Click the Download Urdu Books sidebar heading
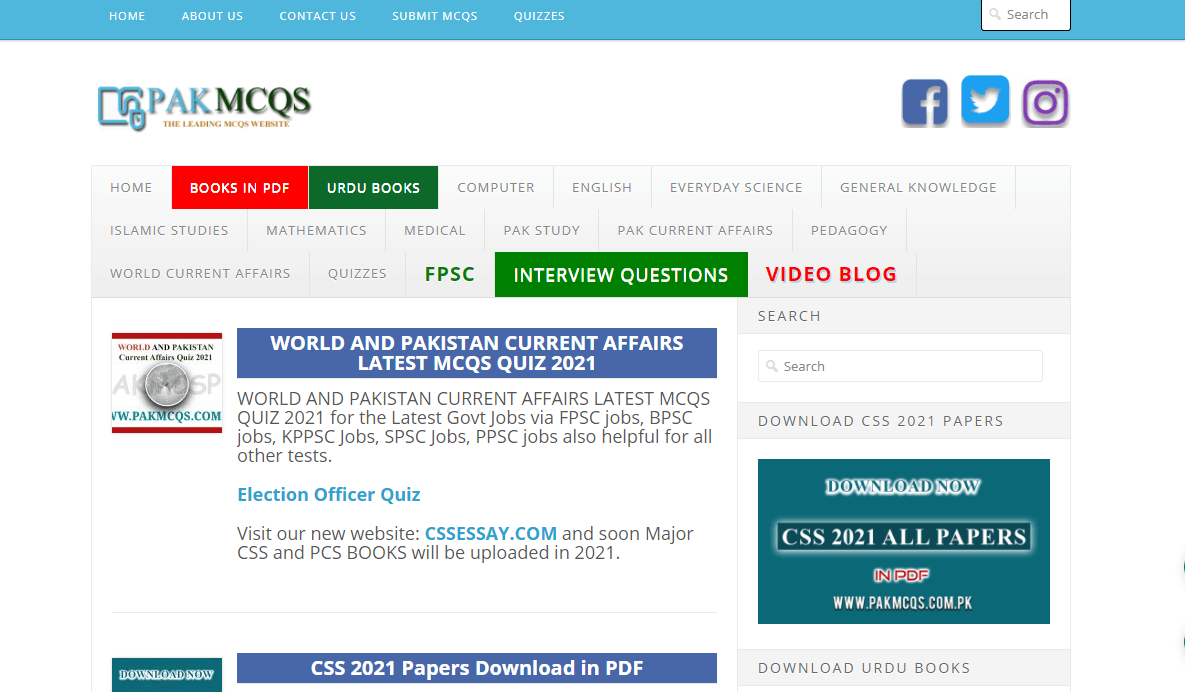This screenshot has width=1185, height=692. pos(864,668)
